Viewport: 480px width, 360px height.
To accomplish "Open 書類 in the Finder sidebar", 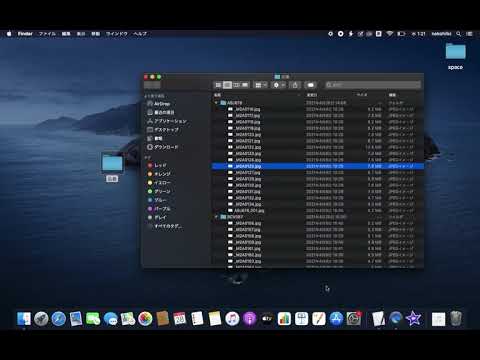I will click(x=155, y=138).
